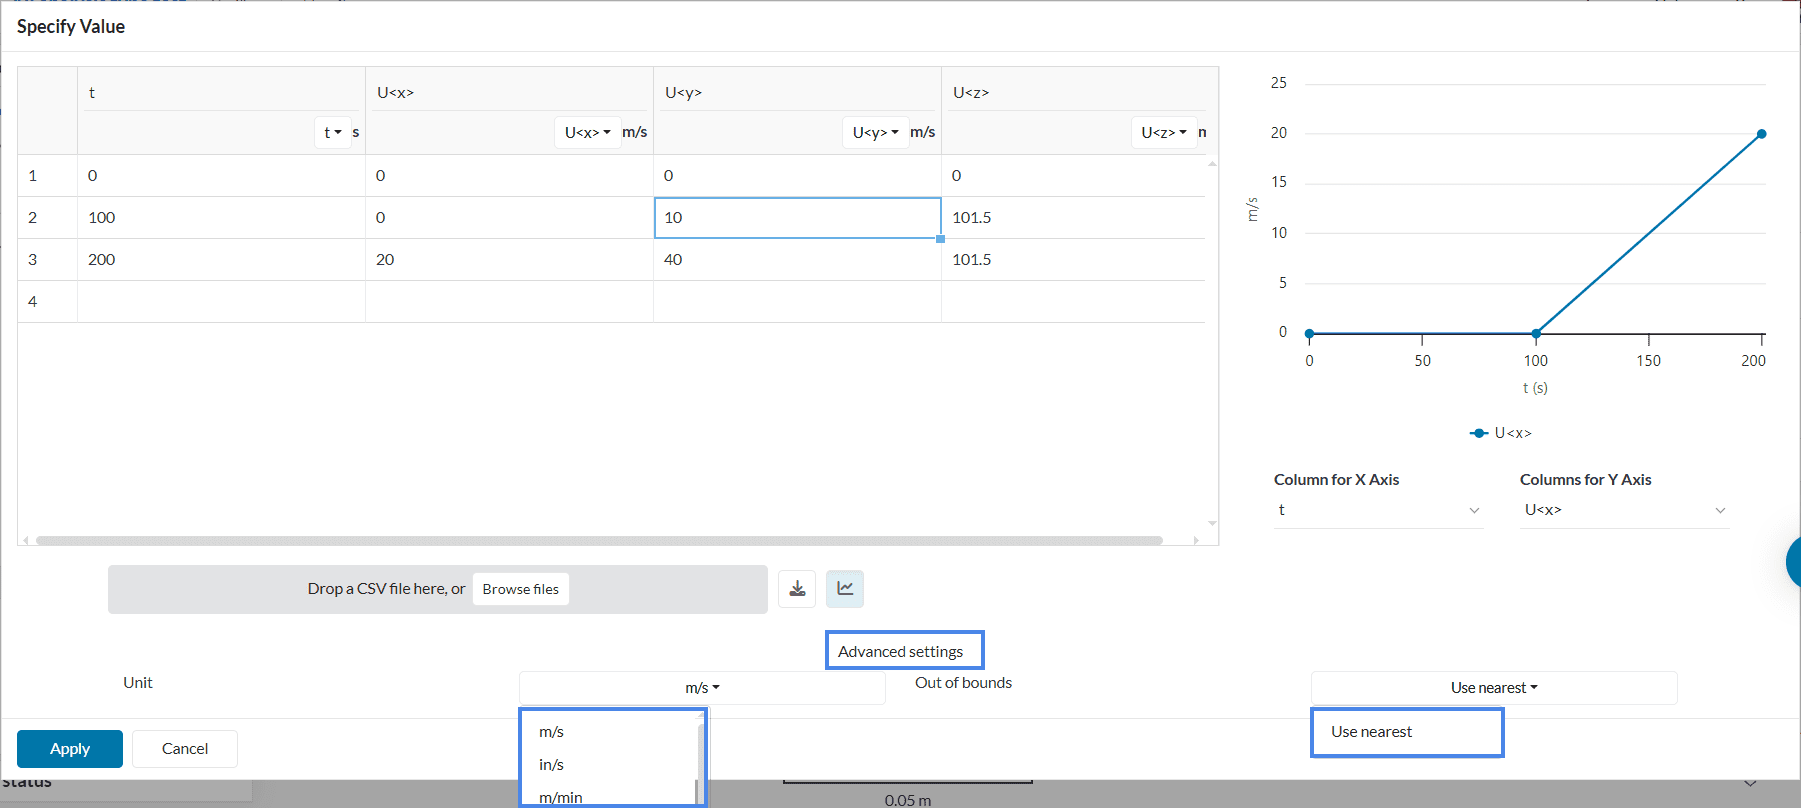Open the U<z> column header dropdown
Viewport: 1801px width, 808px height.
click(1164, 132)
